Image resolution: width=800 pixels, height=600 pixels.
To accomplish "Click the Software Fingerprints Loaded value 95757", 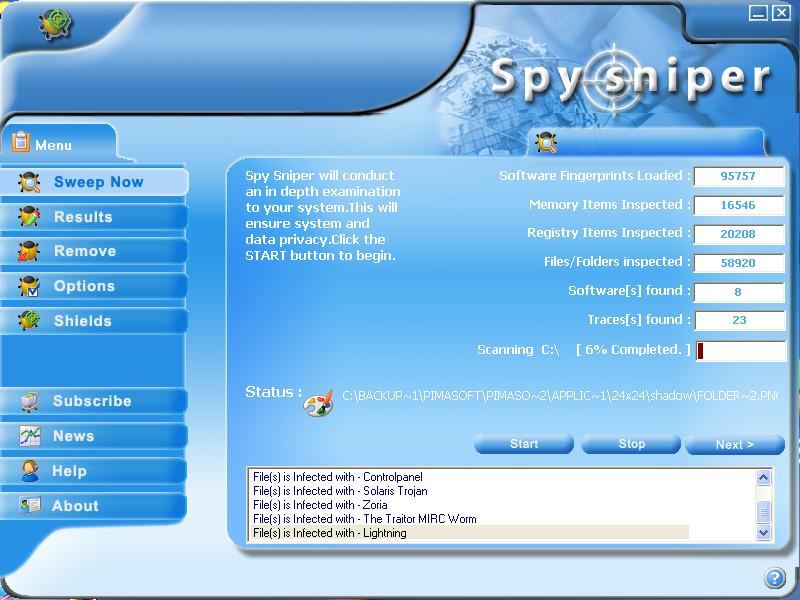I will coord(738,177).
